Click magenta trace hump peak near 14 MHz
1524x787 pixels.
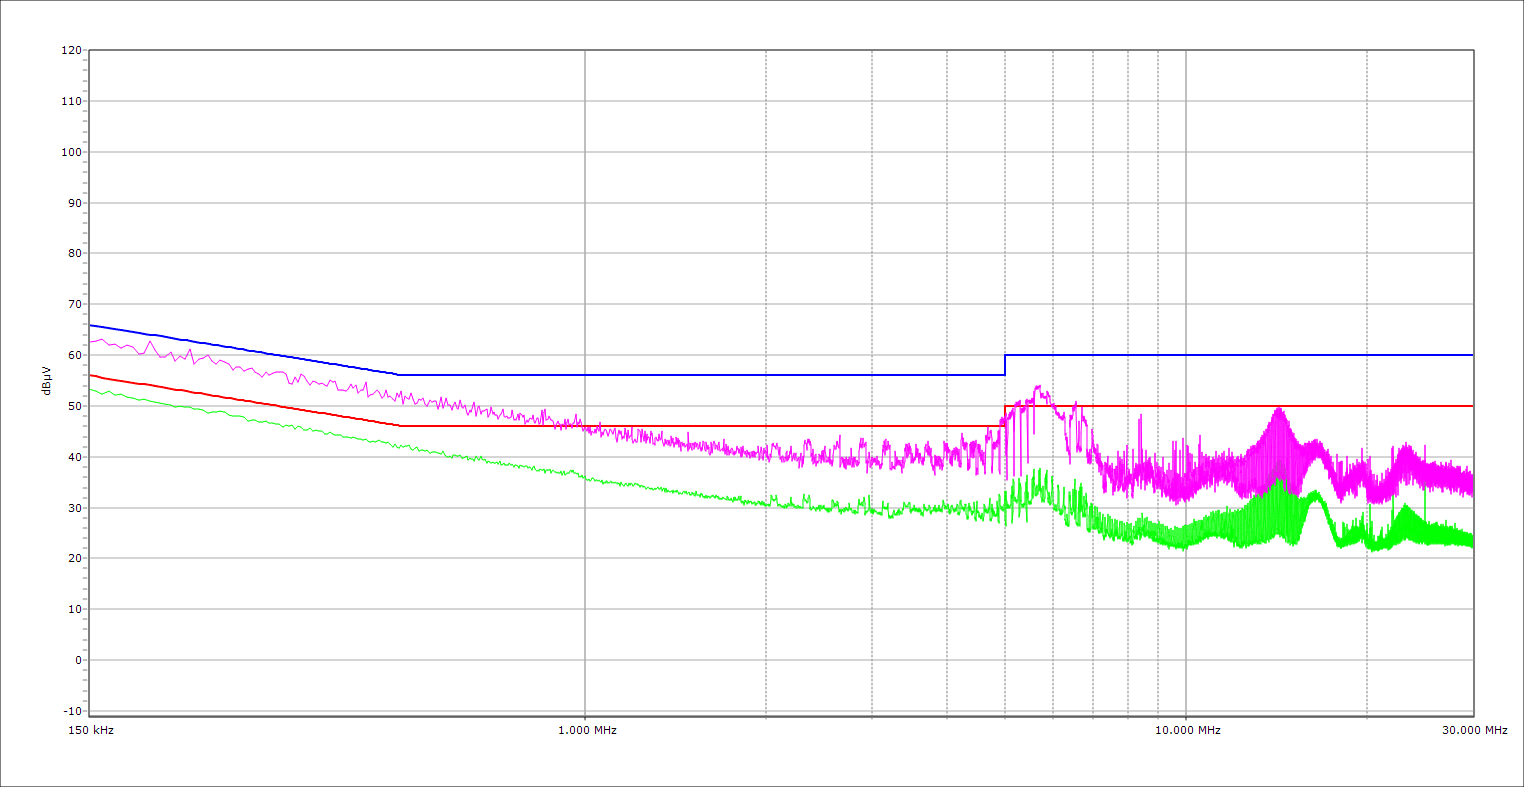[x=1278, y=408]
